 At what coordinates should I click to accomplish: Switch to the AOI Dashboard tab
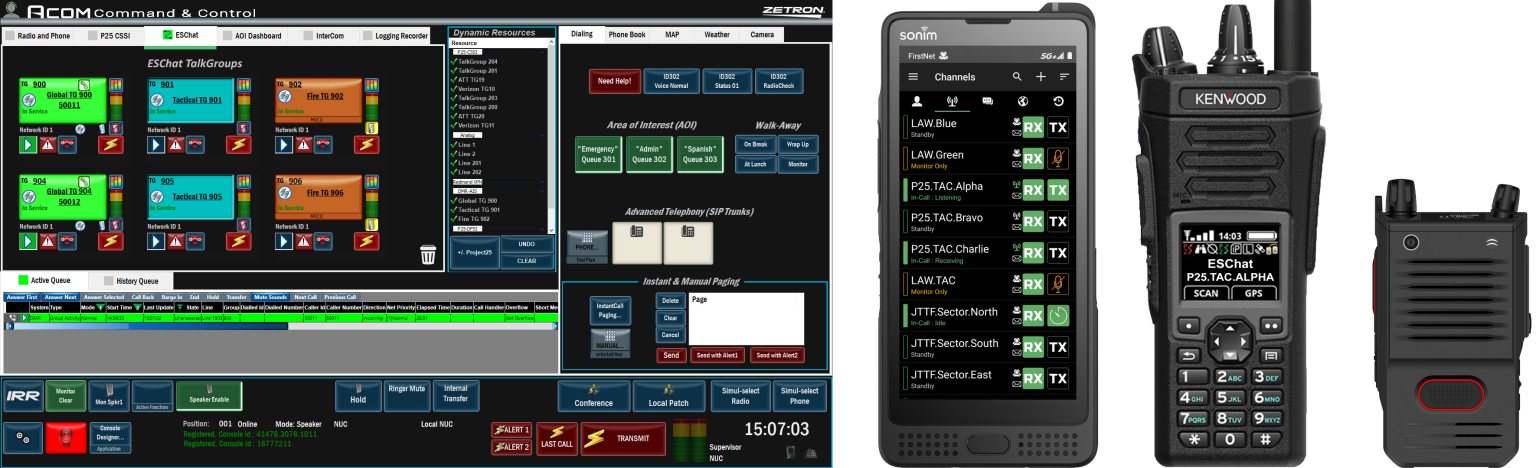pos(251,36)
